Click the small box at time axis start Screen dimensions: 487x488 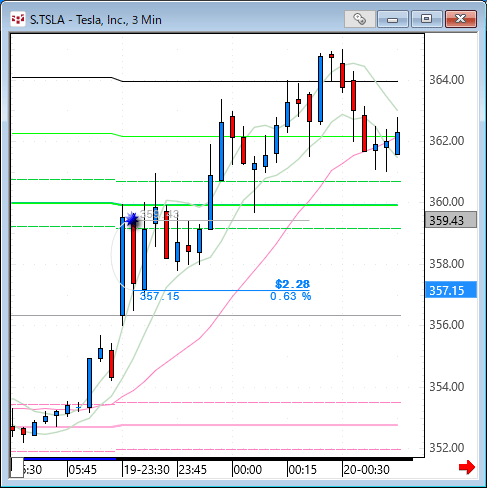17,468
